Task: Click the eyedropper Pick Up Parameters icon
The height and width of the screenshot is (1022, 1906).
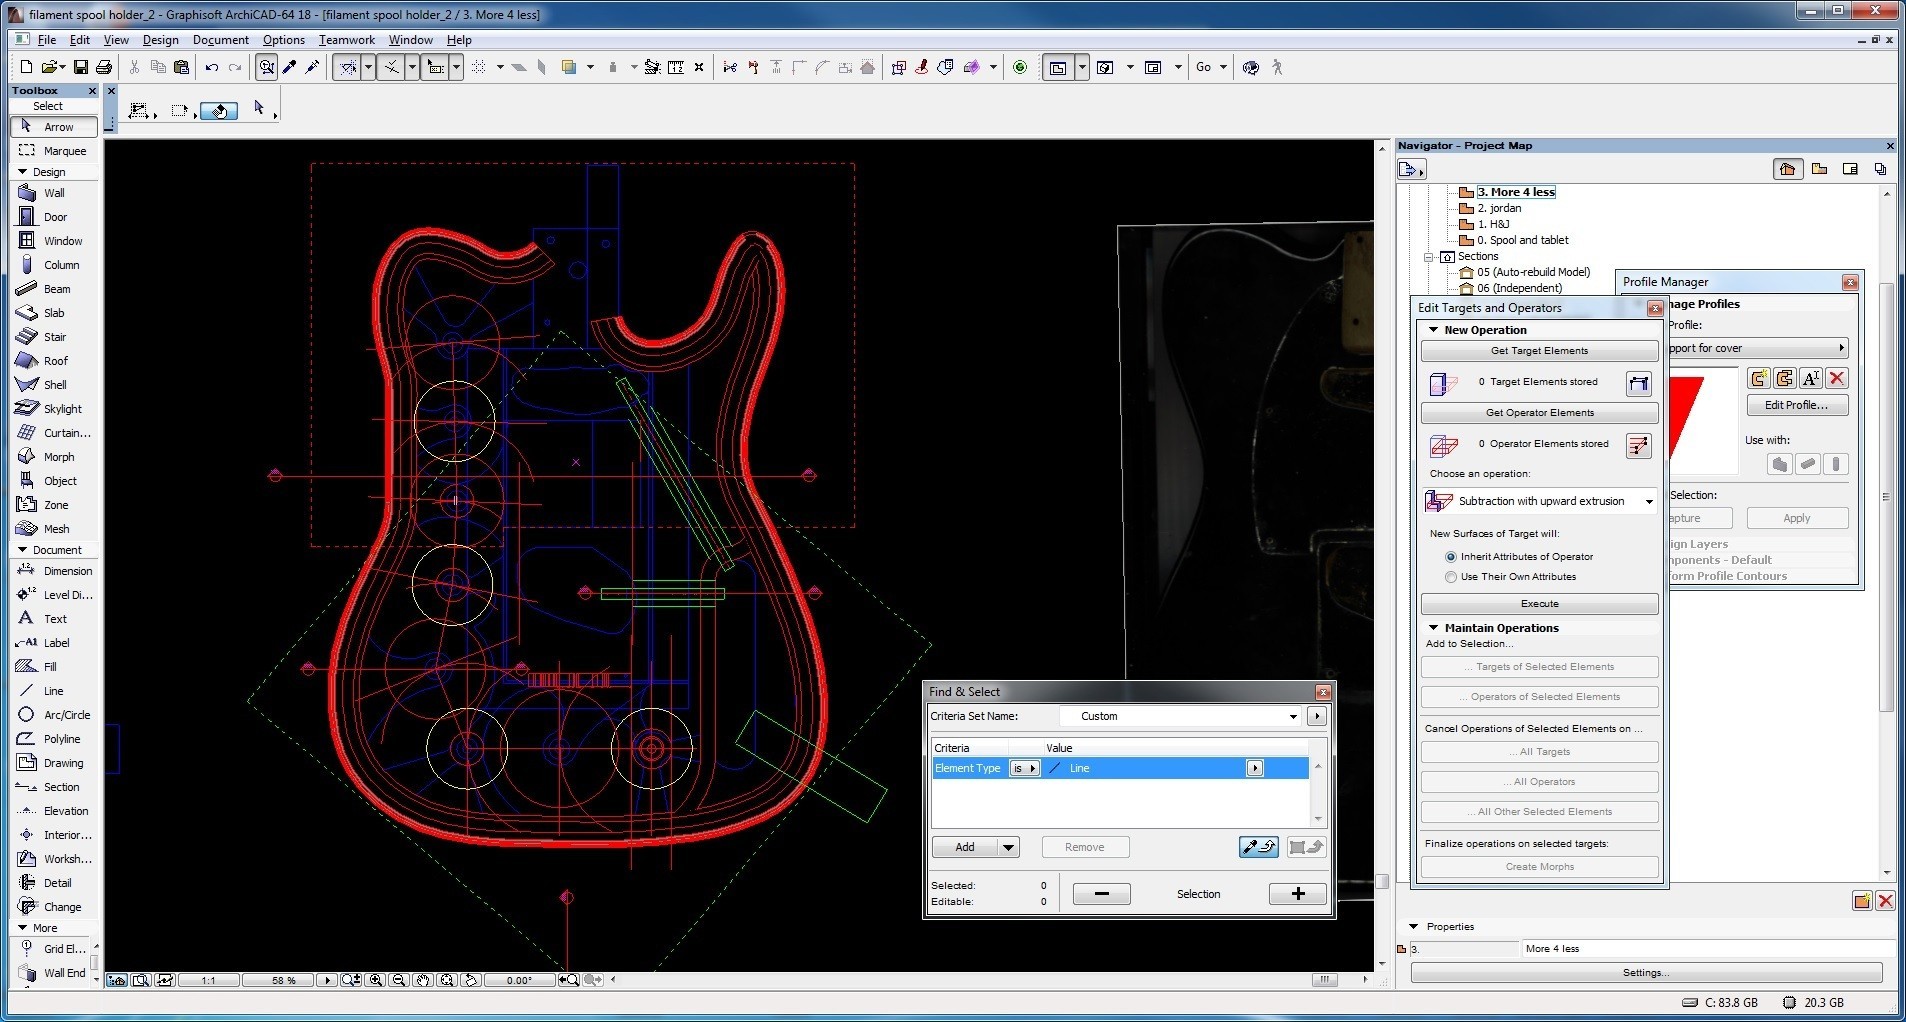Action: (x=290, y=67)
